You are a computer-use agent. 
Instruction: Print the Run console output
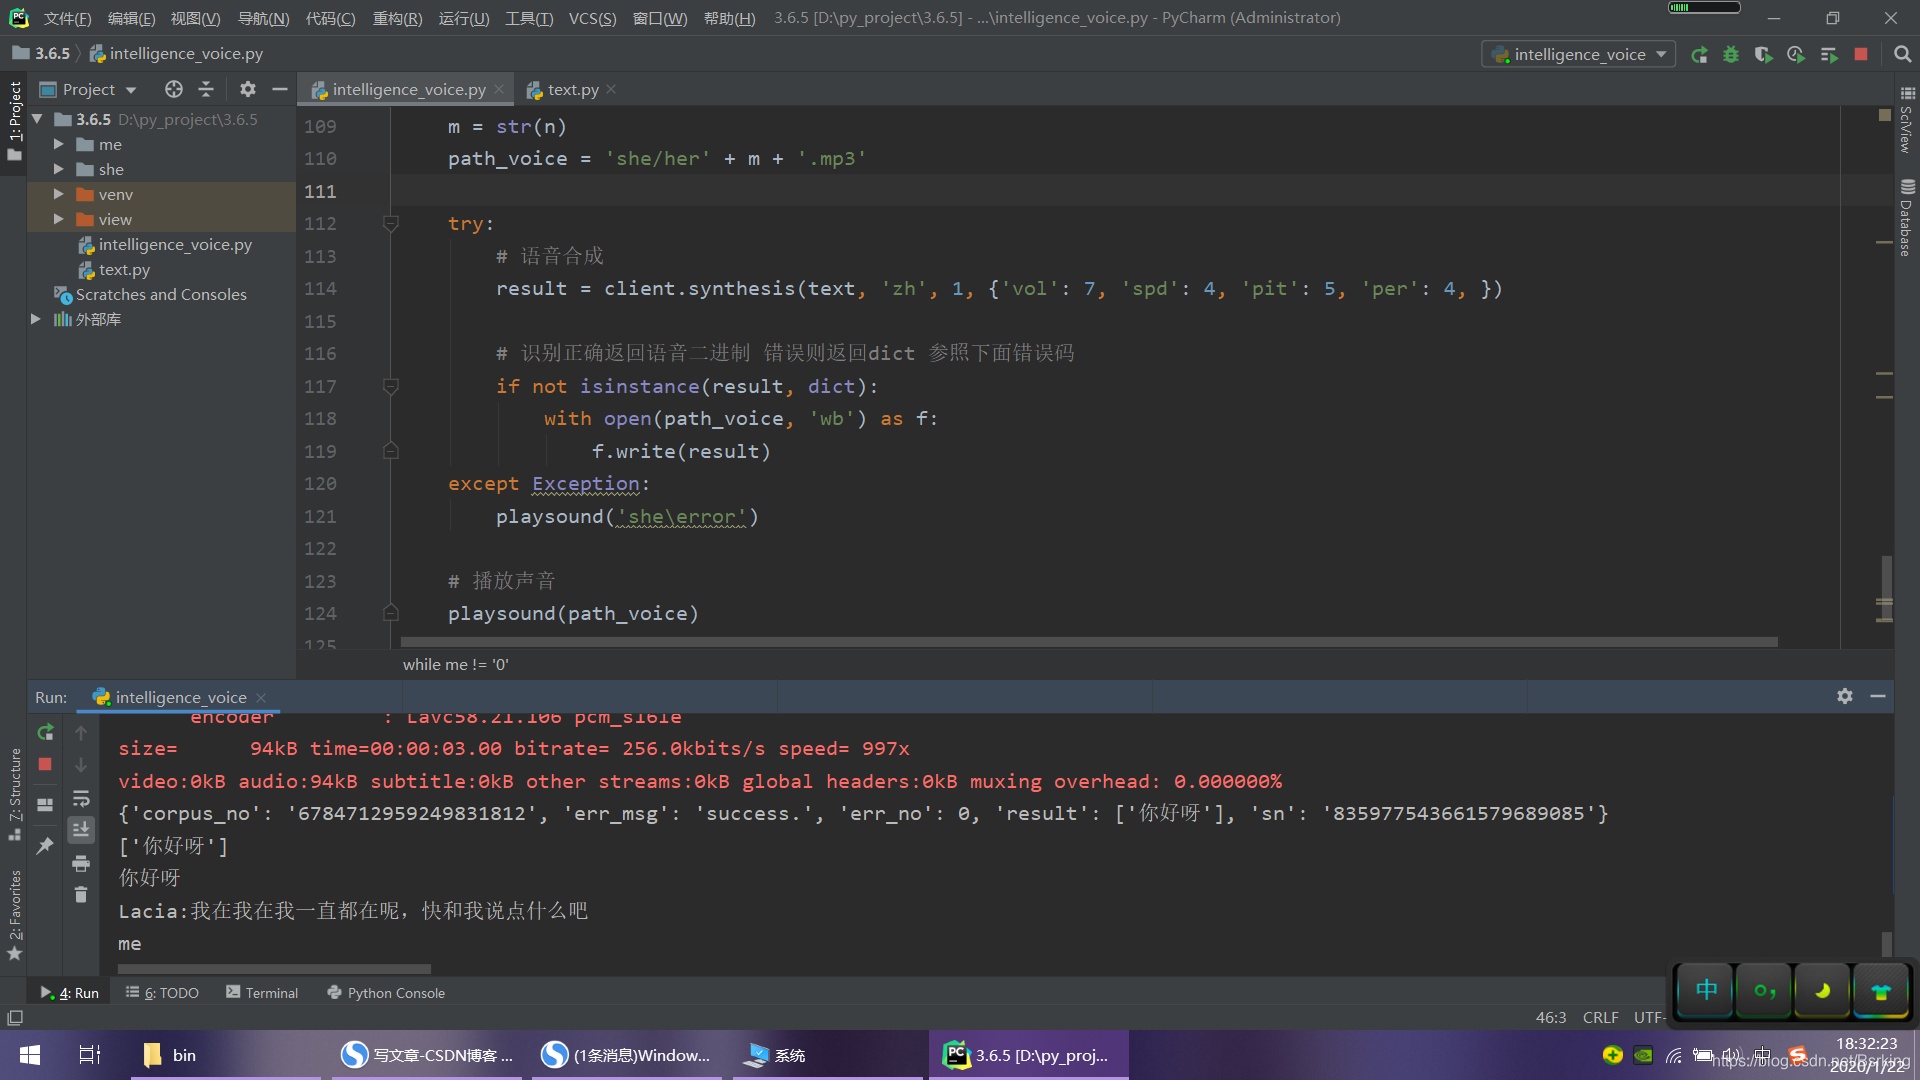point(81,863)
